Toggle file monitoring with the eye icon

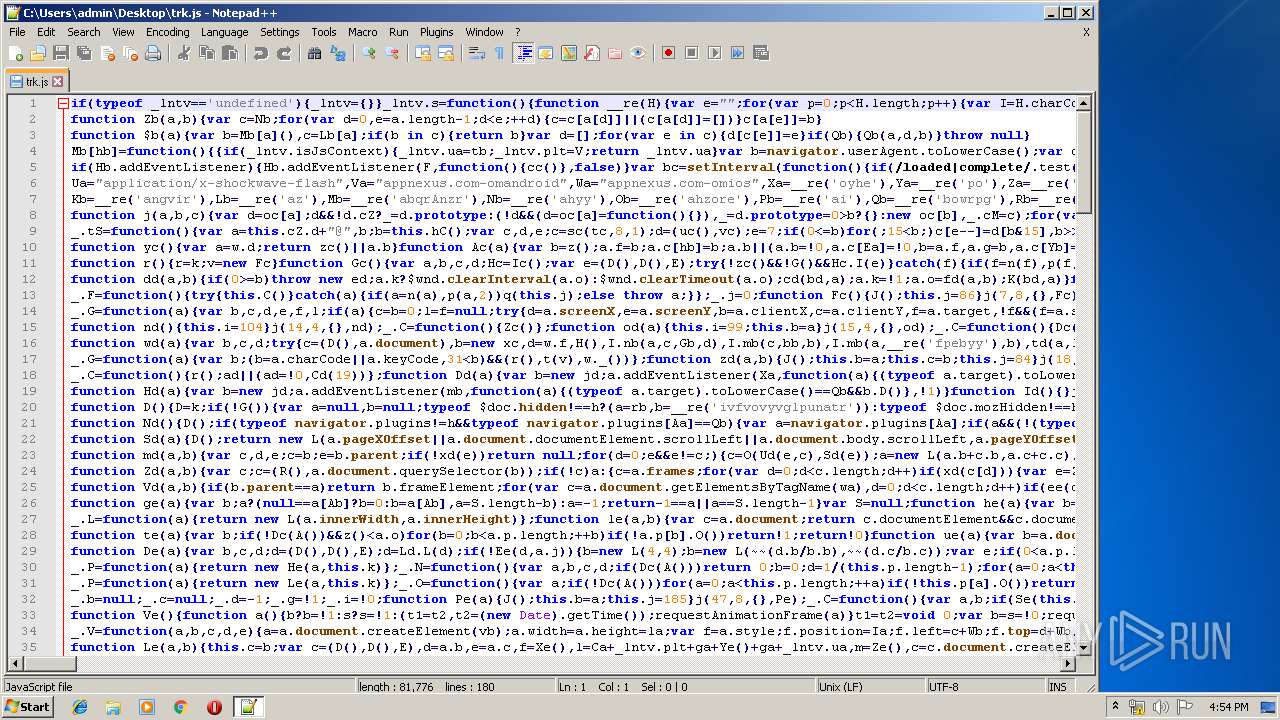pos(638,53)
